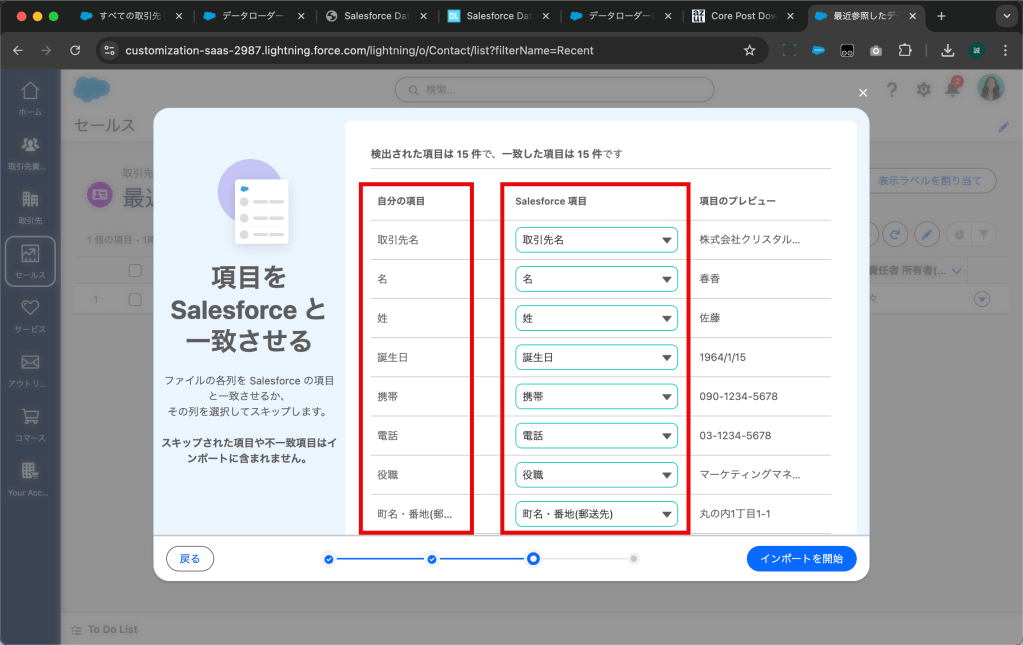Open Chrome three-dot menu
Image resolution: width=1023 pixels, height=645 pixels.
(x=1005, y=50)
